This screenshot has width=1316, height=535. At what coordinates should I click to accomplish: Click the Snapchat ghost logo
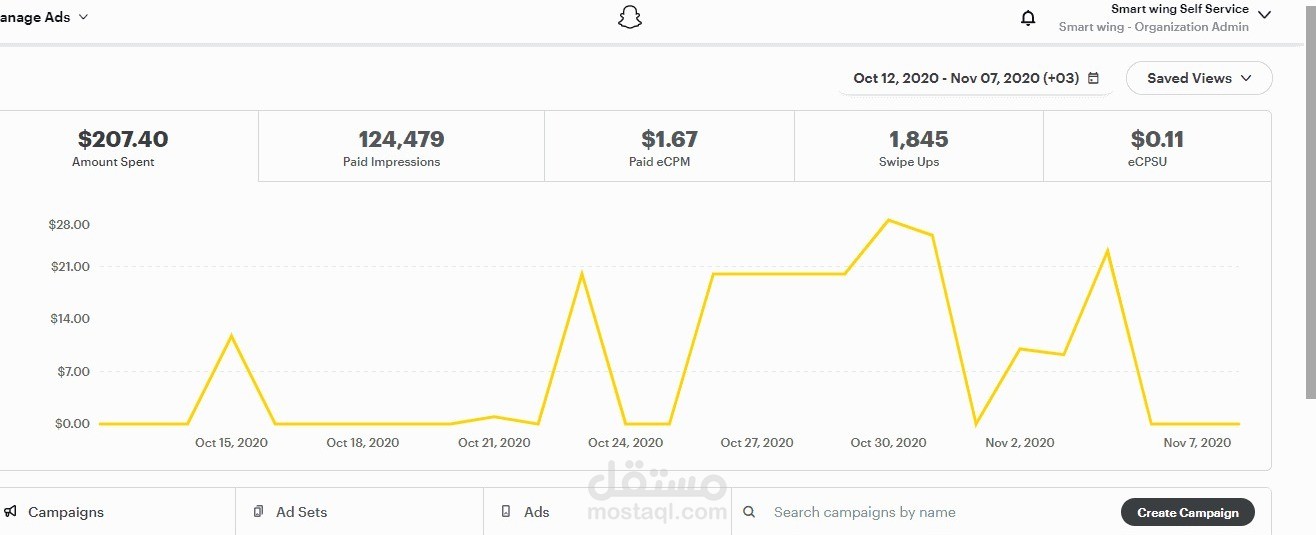629,17
